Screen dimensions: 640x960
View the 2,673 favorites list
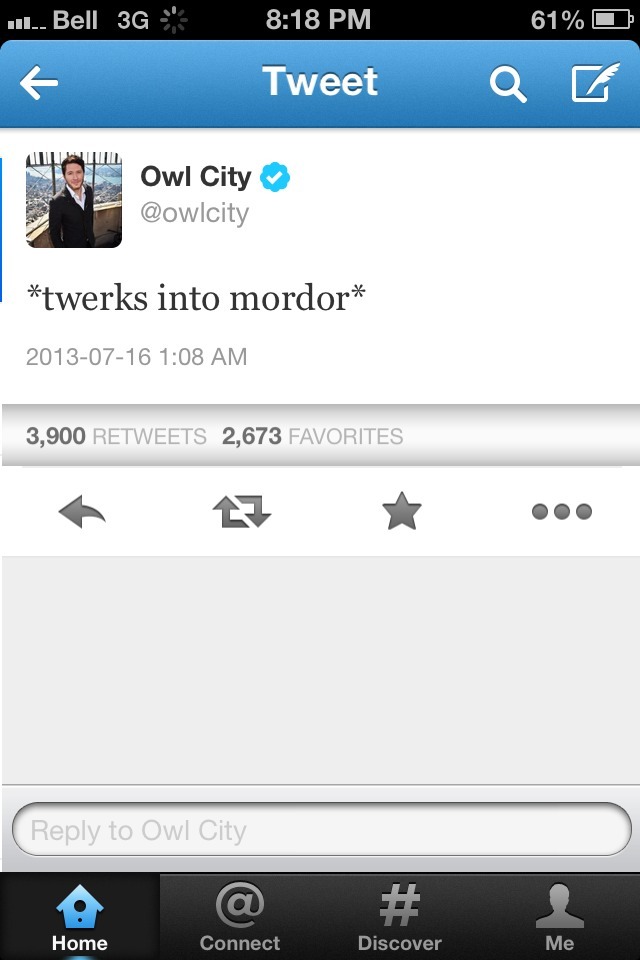click(312, 437)
